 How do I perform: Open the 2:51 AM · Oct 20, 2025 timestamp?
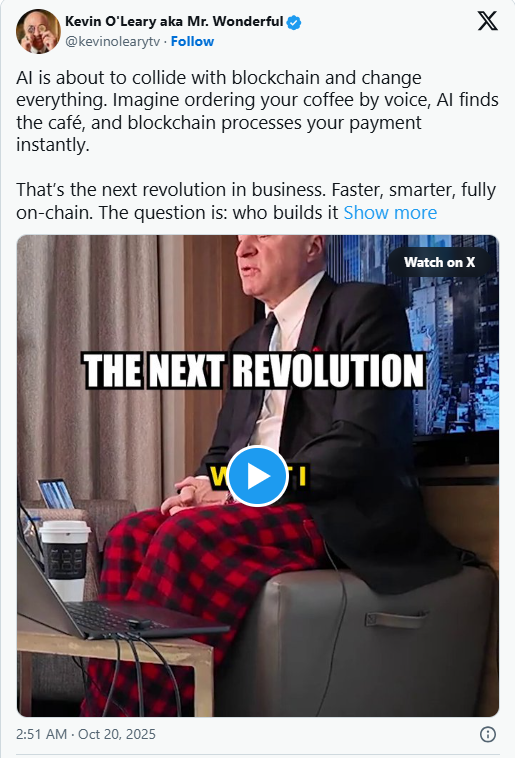click(86, 734)
